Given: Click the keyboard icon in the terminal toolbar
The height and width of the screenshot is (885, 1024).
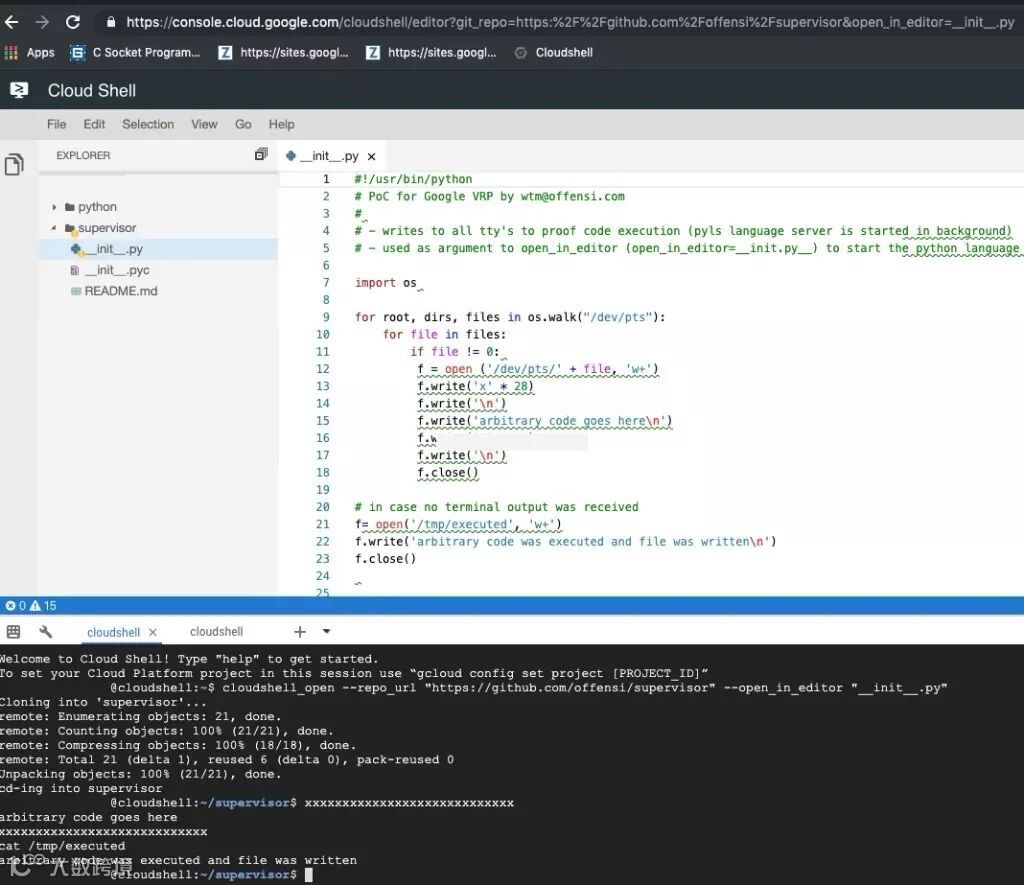Looking at the screenshot, I should tap(13, 632).
